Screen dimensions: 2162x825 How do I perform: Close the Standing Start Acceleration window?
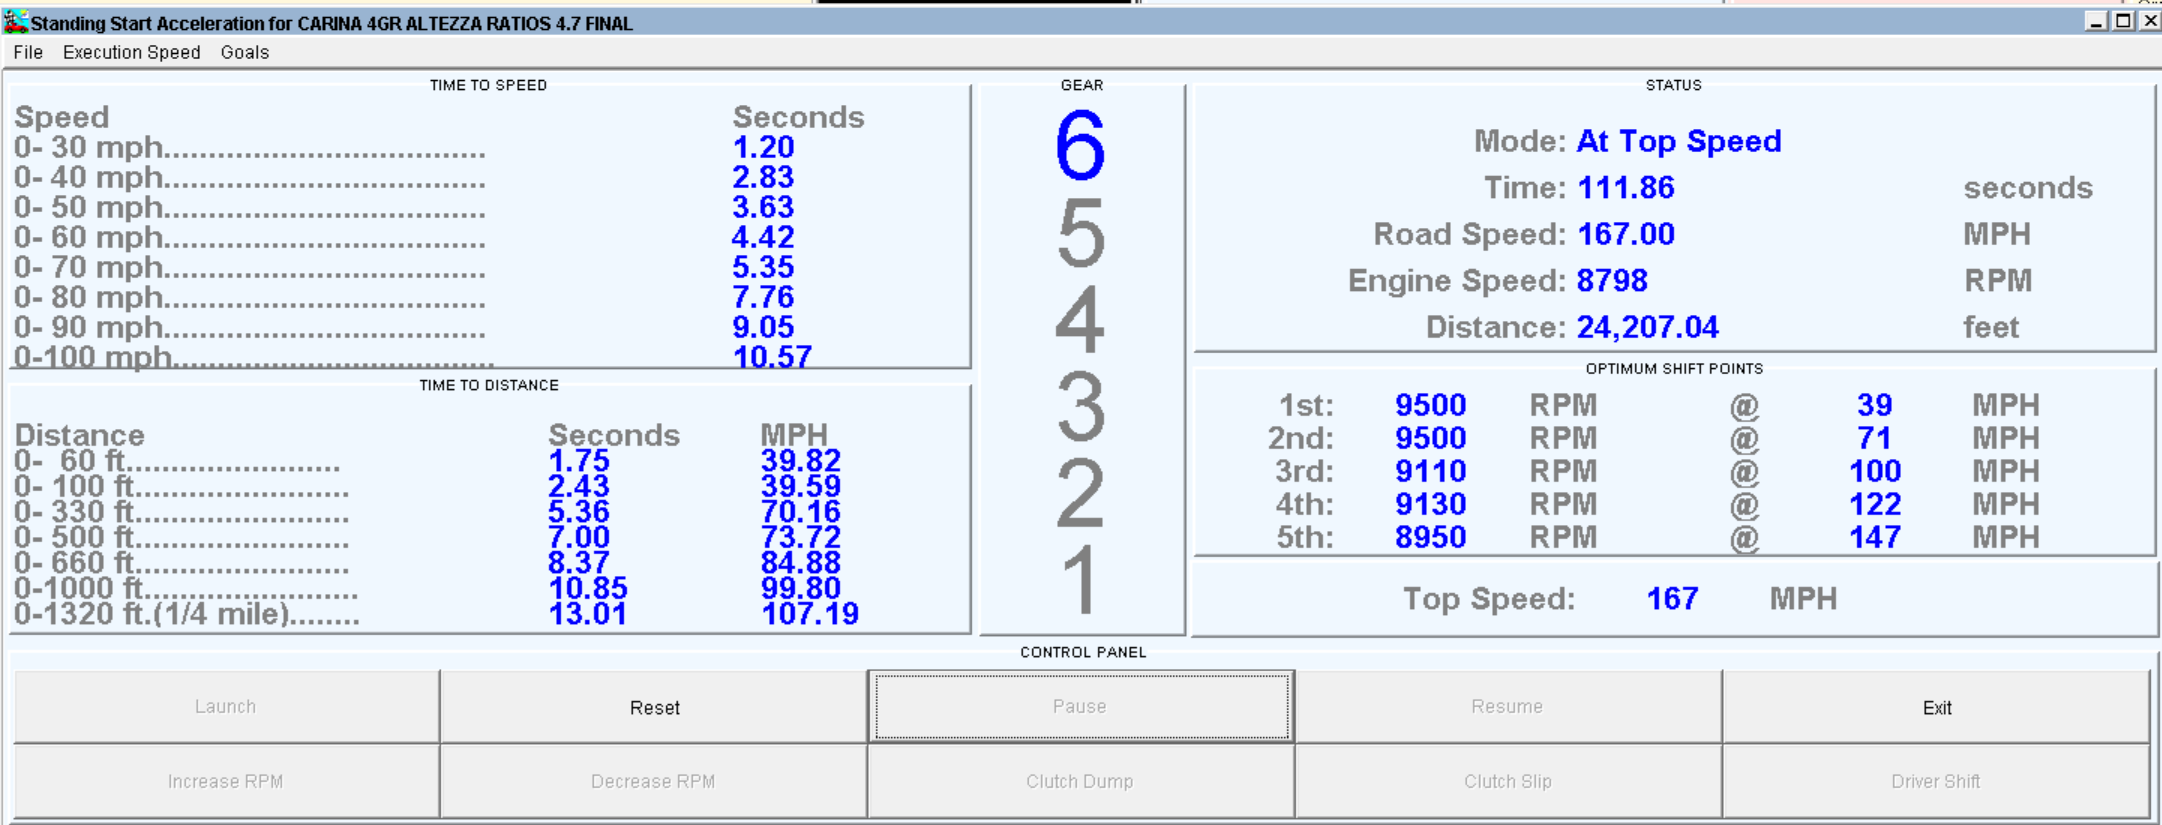coord(2149,21)
